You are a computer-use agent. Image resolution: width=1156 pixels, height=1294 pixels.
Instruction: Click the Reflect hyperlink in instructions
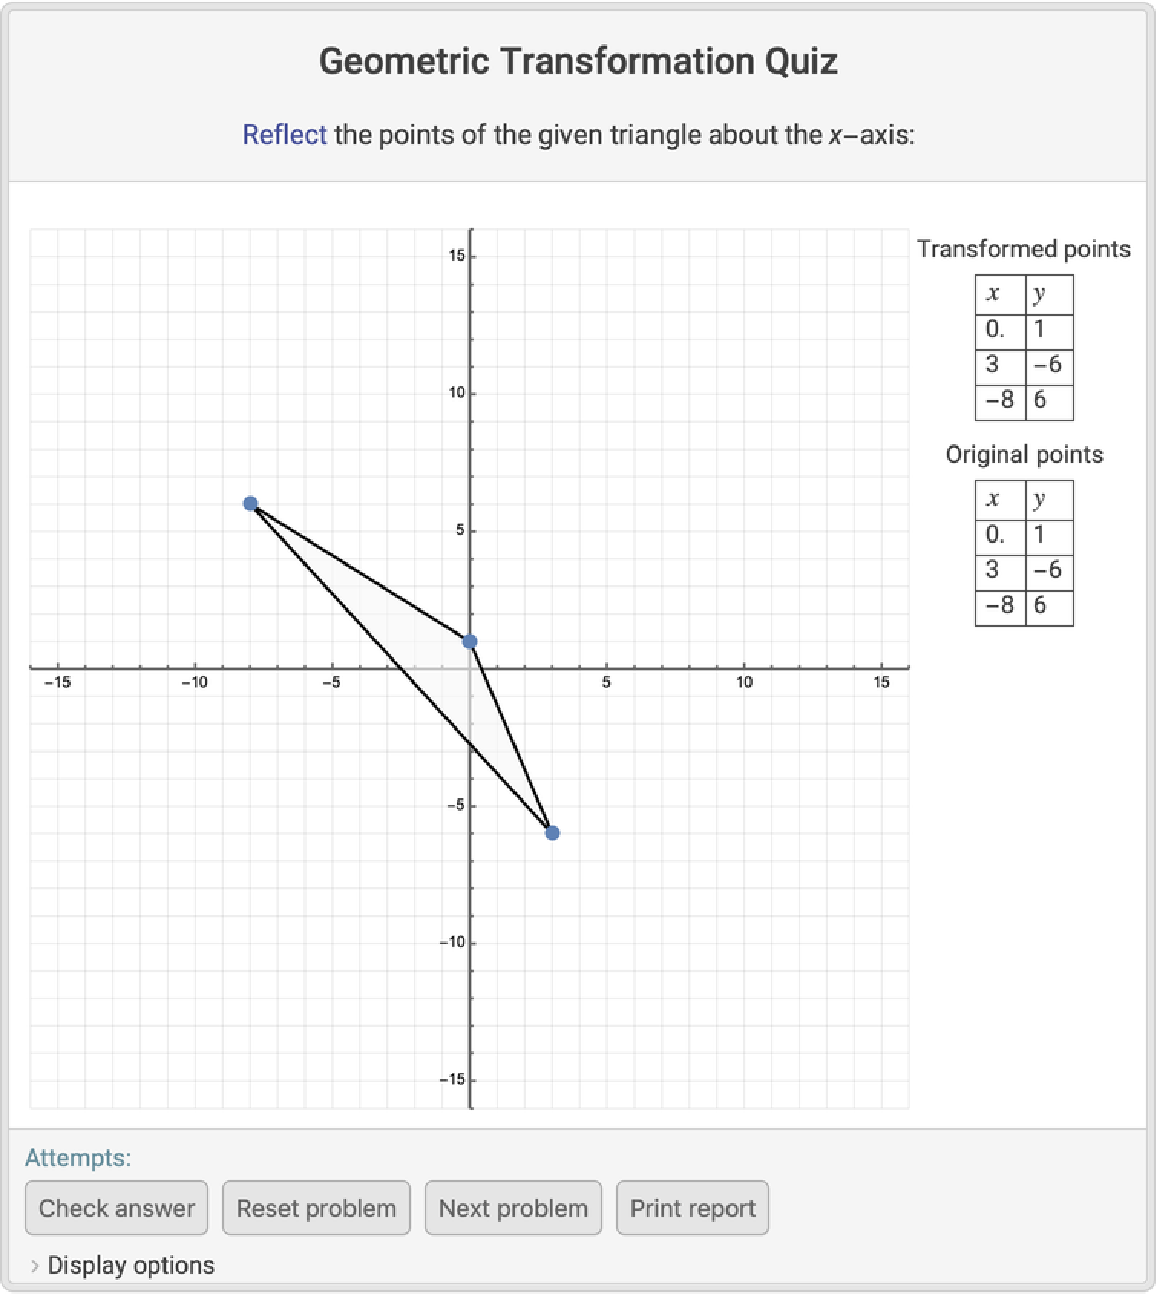point(284,135)
